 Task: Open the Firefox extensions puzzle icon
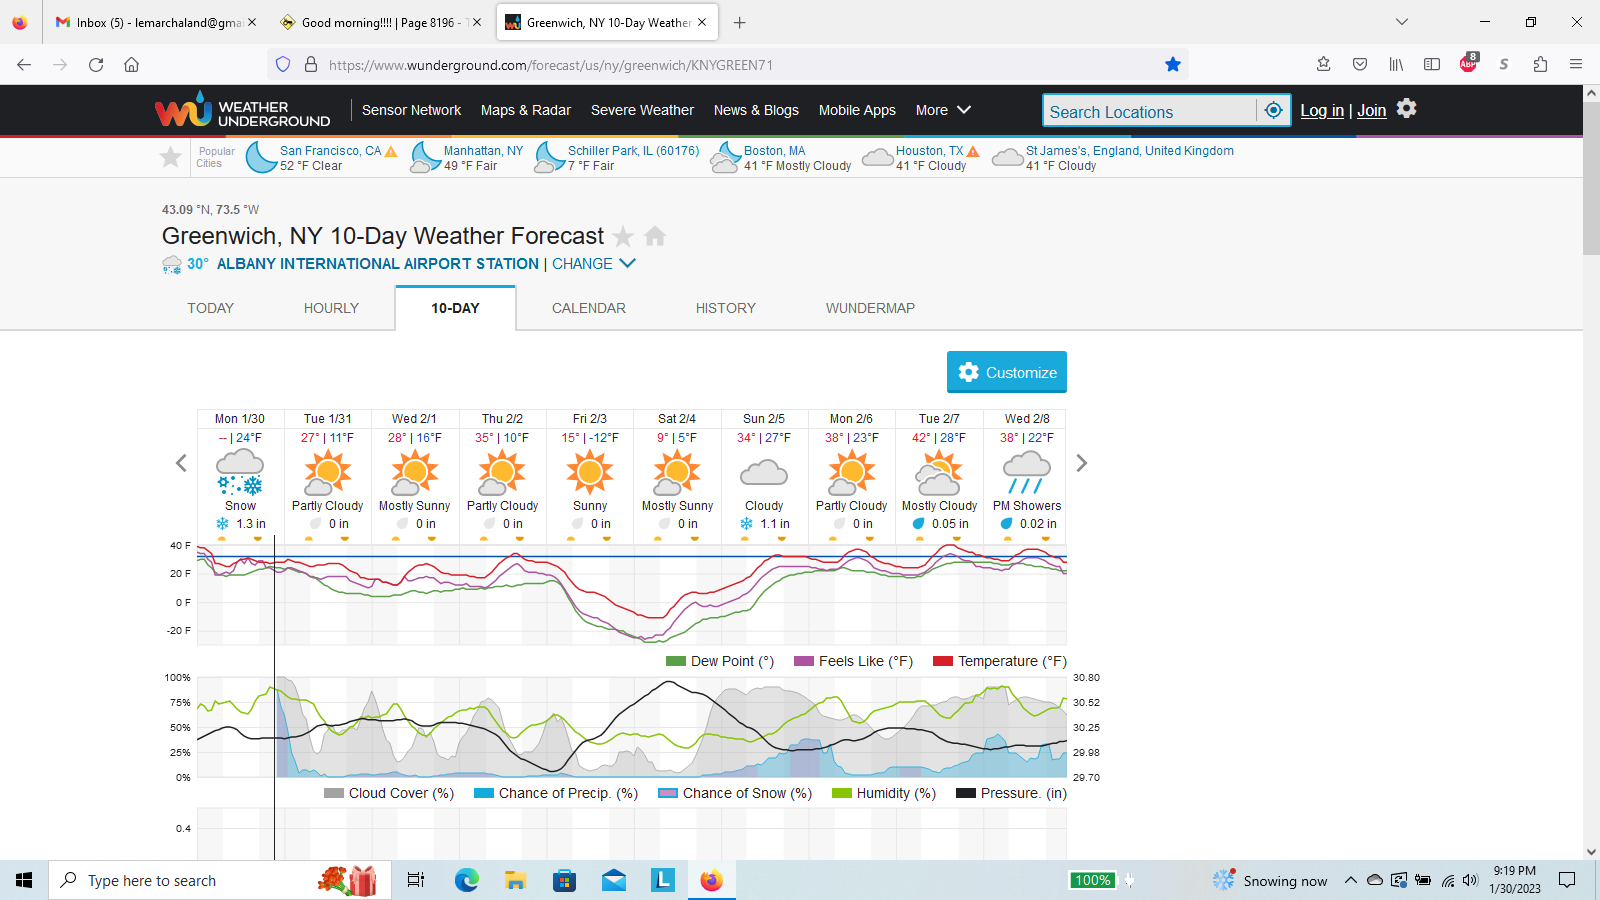1540,65
